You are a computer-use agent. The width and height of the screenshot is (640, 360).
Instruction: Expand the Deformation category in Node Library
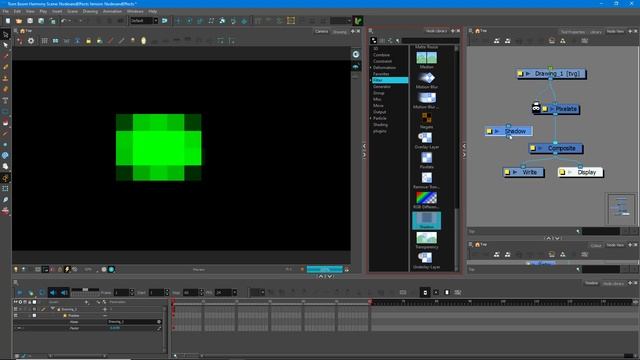371,68
